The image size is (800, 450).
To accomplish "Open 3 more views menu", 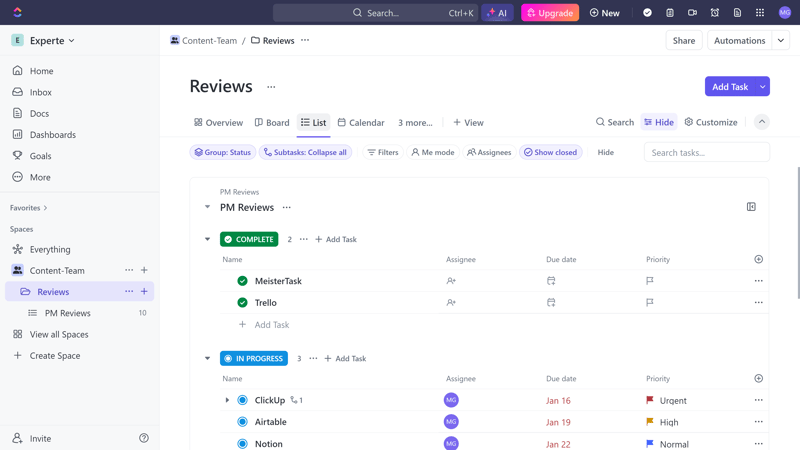I will tap(415, 122).
